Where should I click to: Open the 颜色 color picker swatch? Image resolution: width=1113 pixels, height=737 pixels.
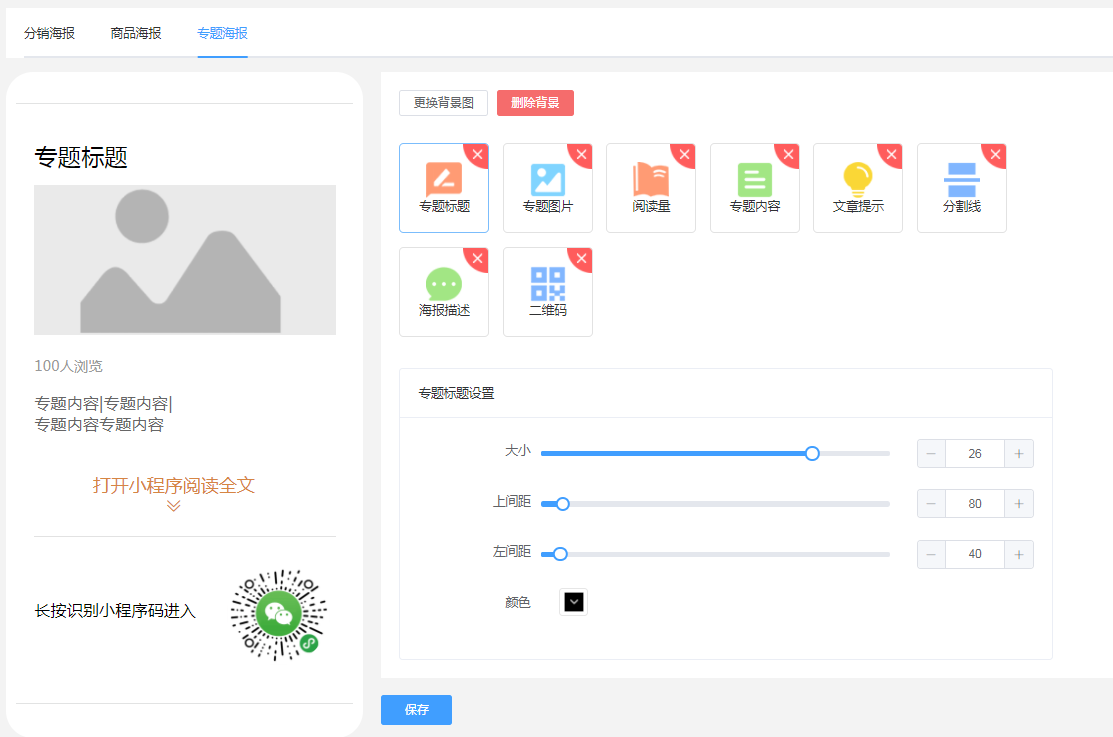(574, 602)
